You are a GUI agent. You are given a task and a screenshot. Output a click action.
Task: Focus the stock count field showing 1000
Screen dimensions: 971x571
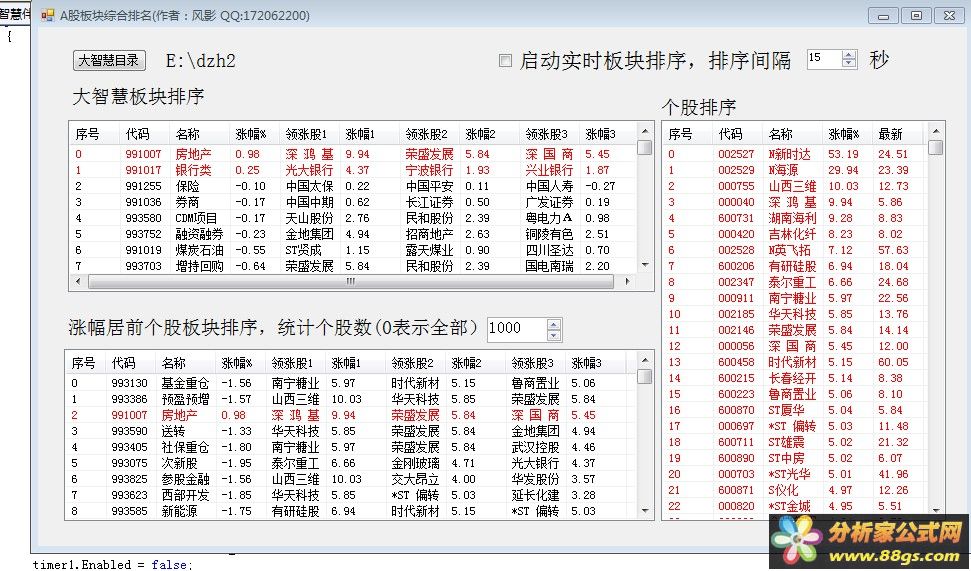tap(517, 328)
